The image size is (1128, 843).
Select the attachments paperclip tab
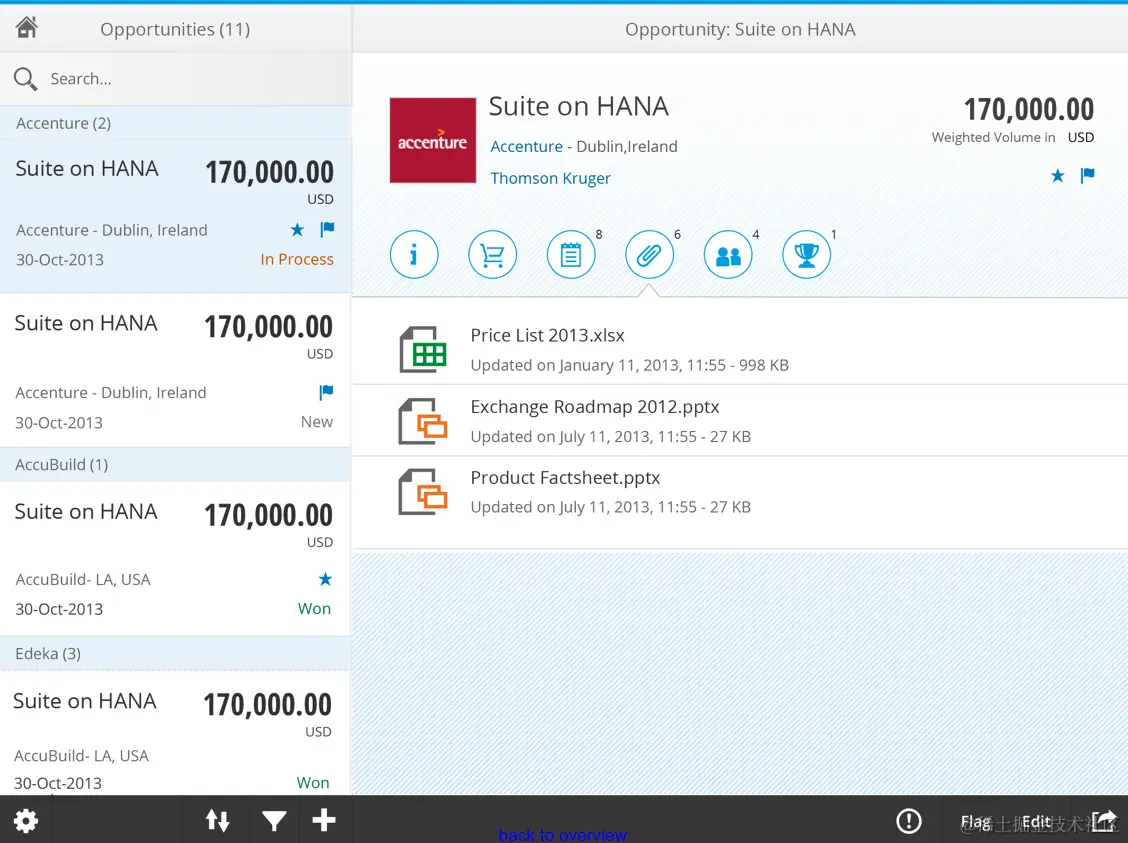click(x=649, y=255)
